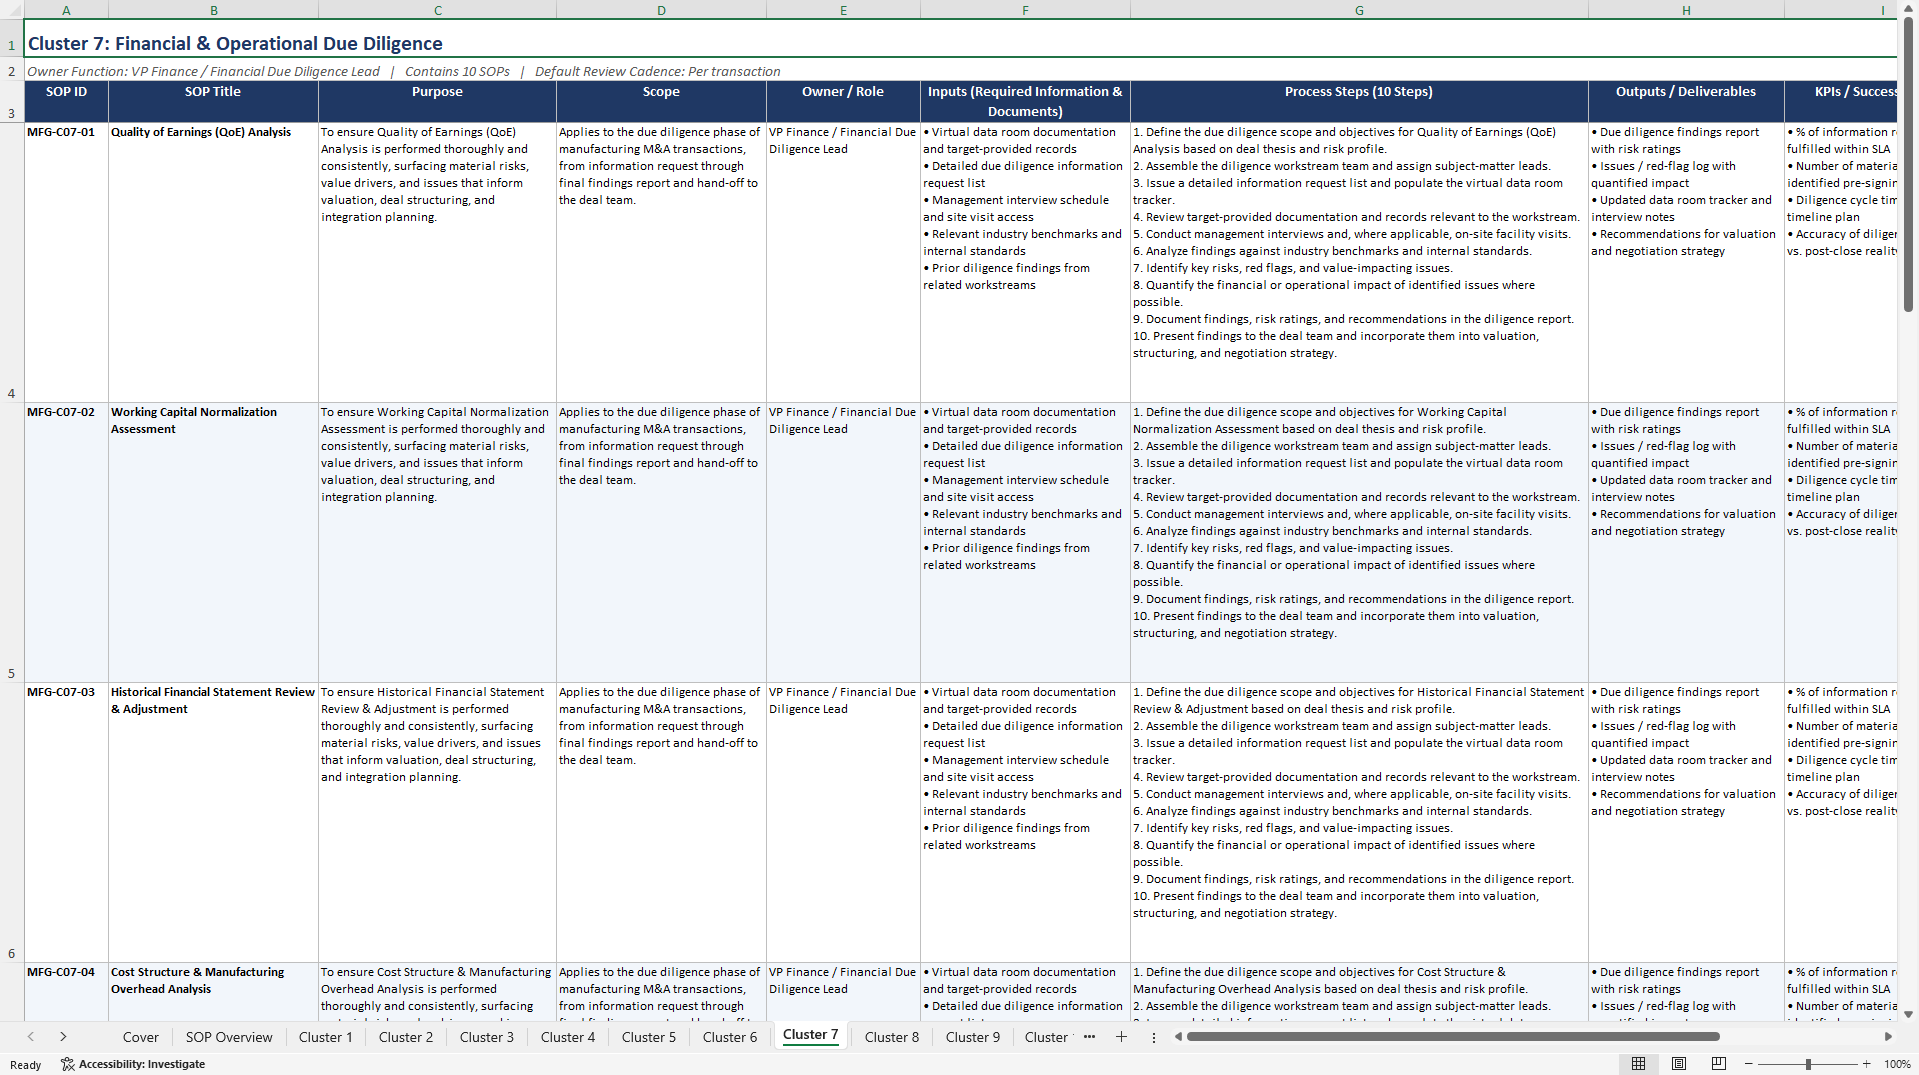Select Cost Structure & Manufacturing Overhead cell
This screenshot has height=1075, width=1919.
click(x=213, y=992)
